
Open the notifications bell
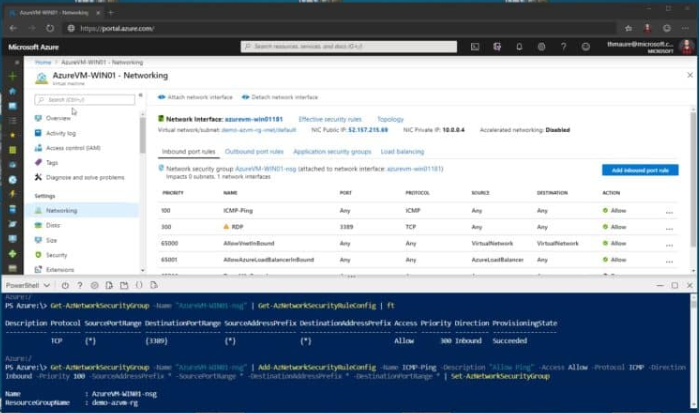[x=519, y=46]
